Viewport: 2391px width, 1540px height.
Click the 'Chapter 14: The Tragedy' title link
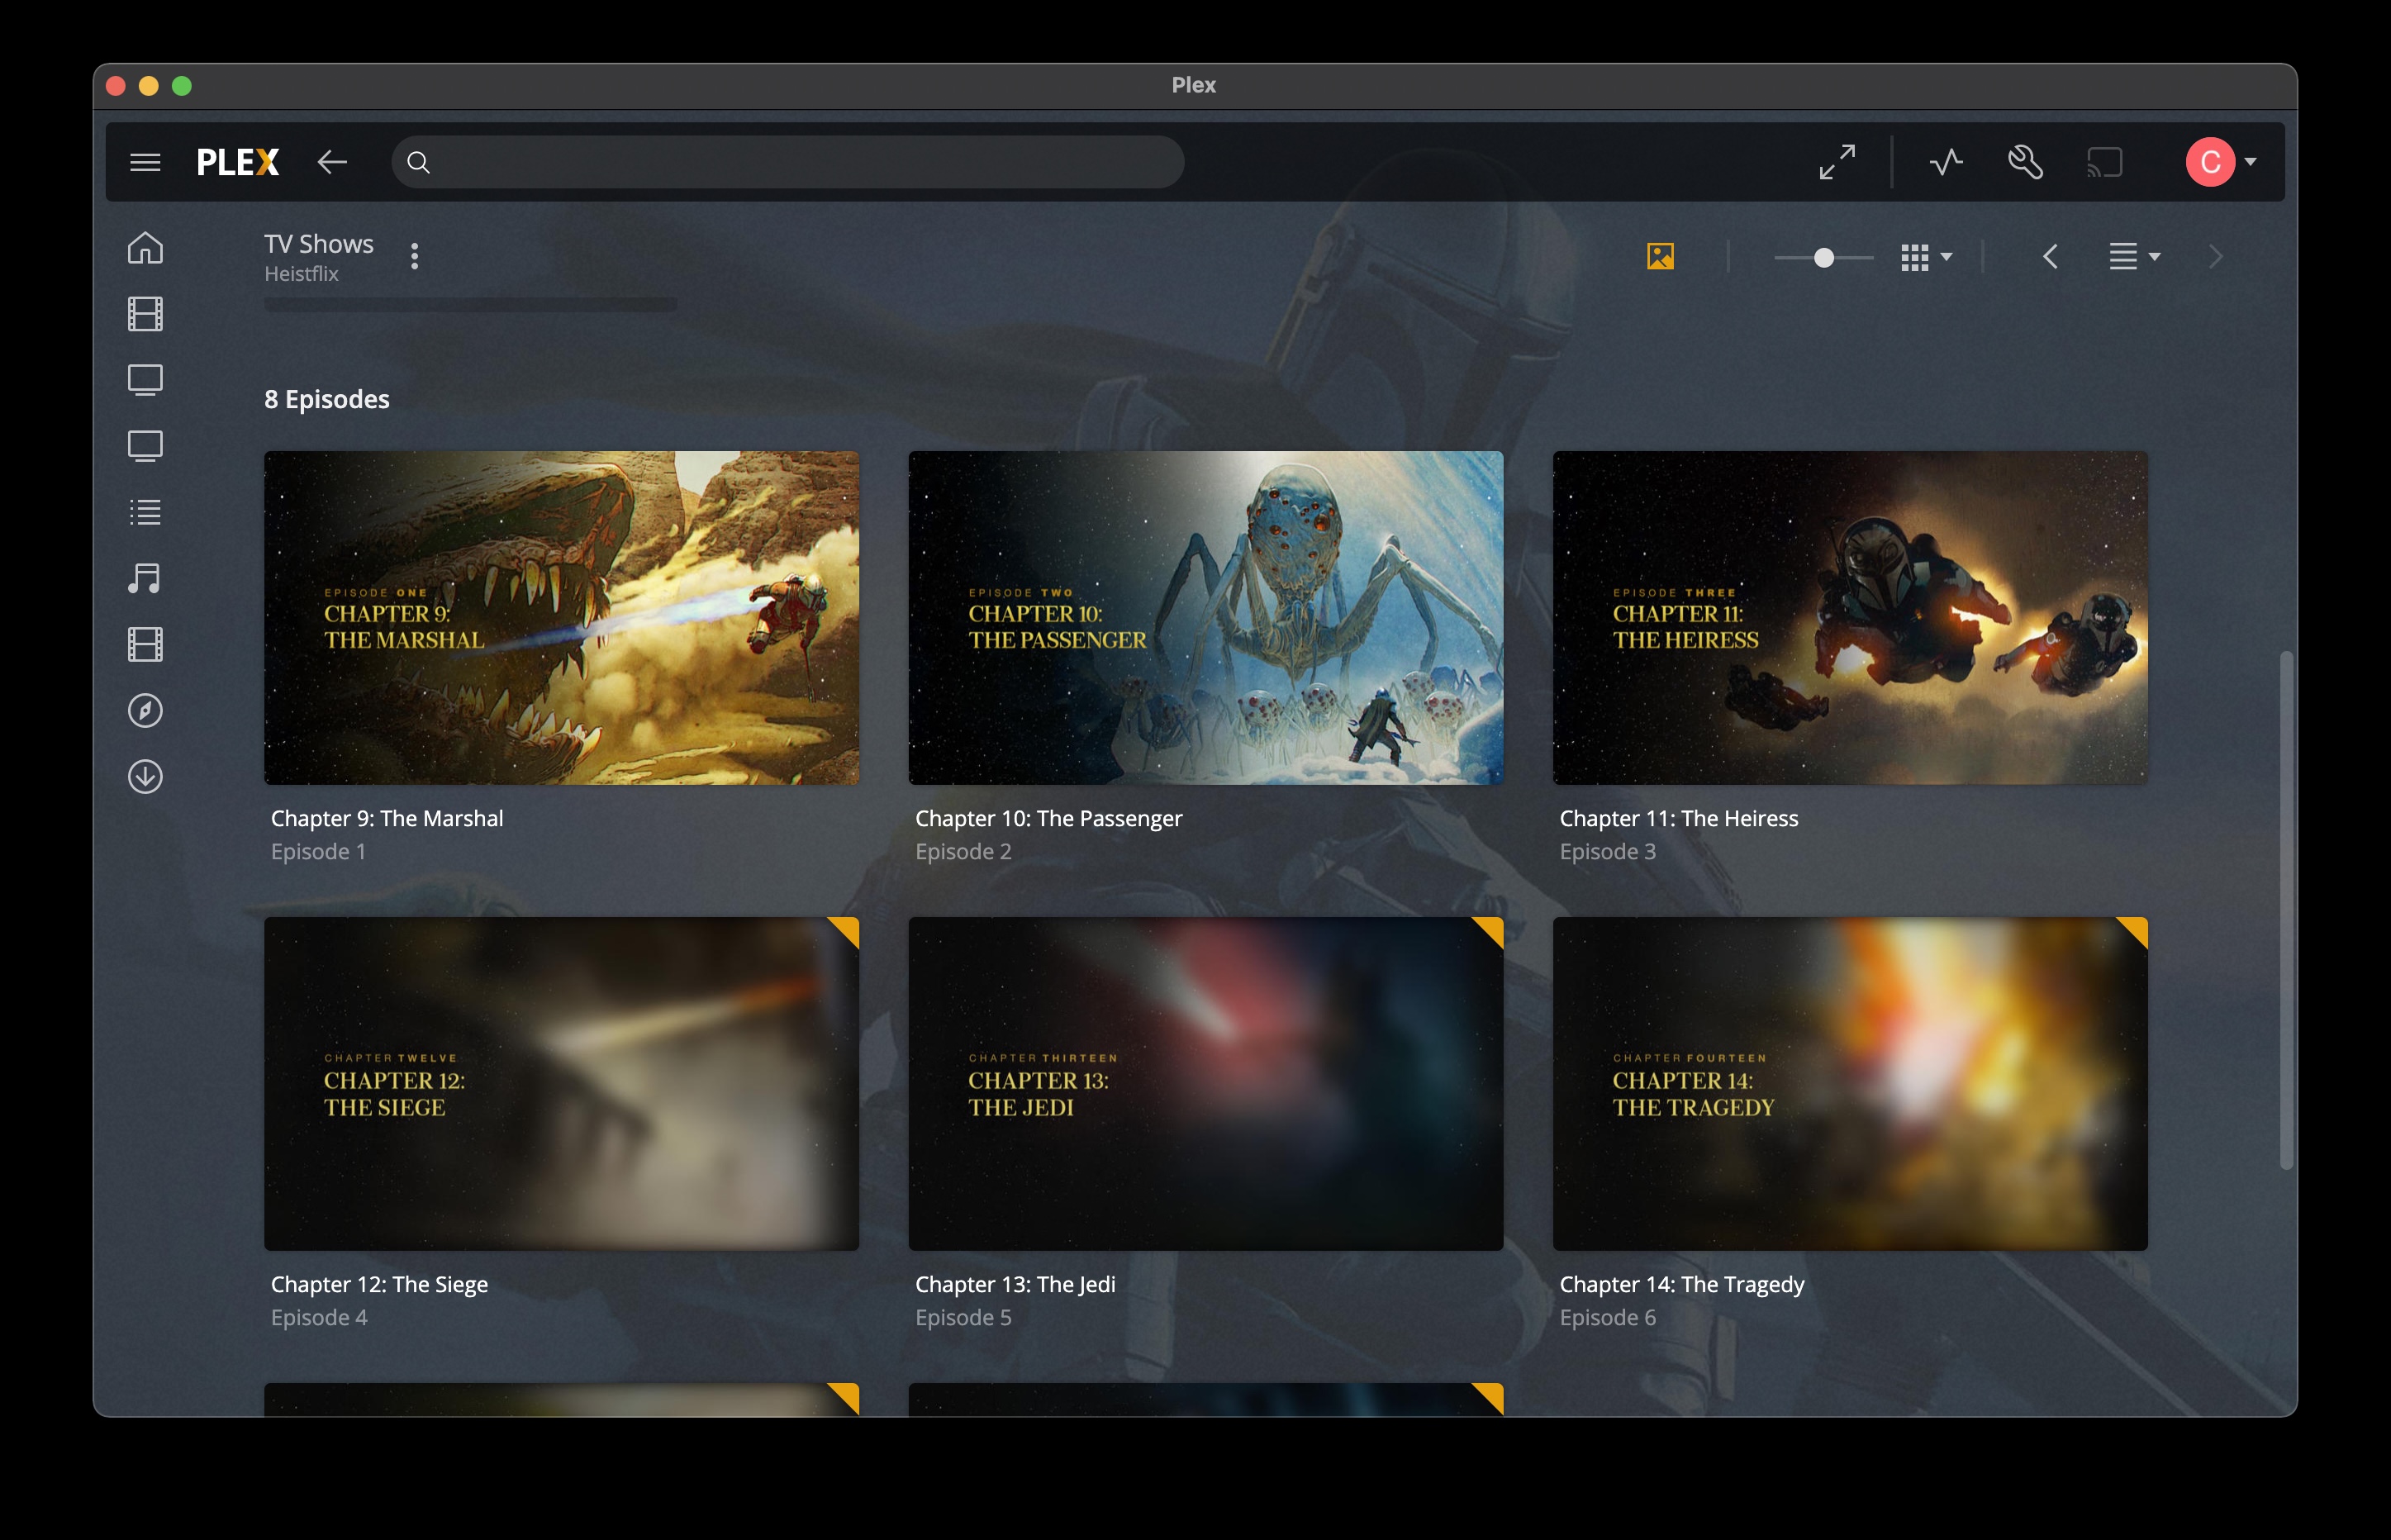(x=1682, y=1285)
